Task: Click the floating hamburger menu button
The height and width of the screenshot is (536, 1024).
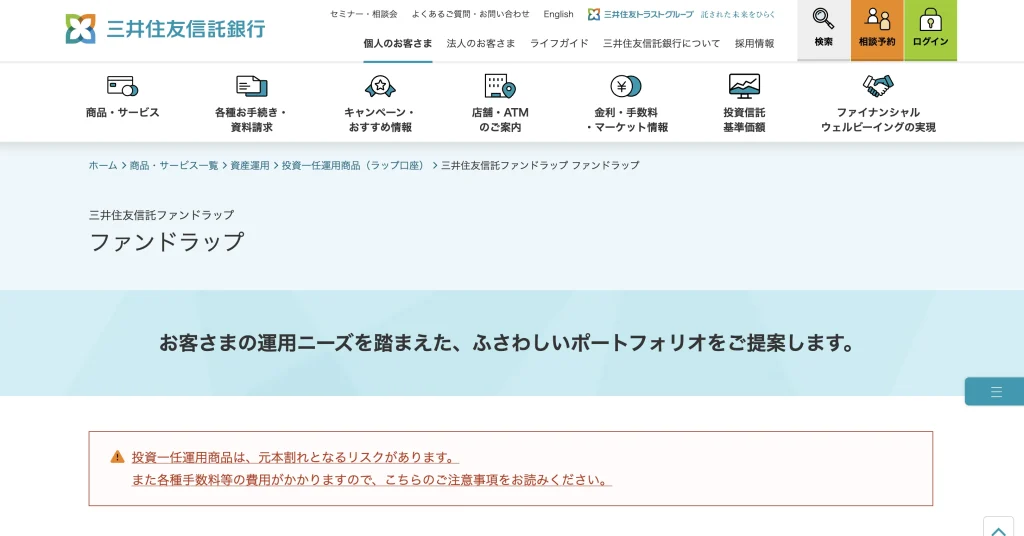Action: click(x=995, y=392)
